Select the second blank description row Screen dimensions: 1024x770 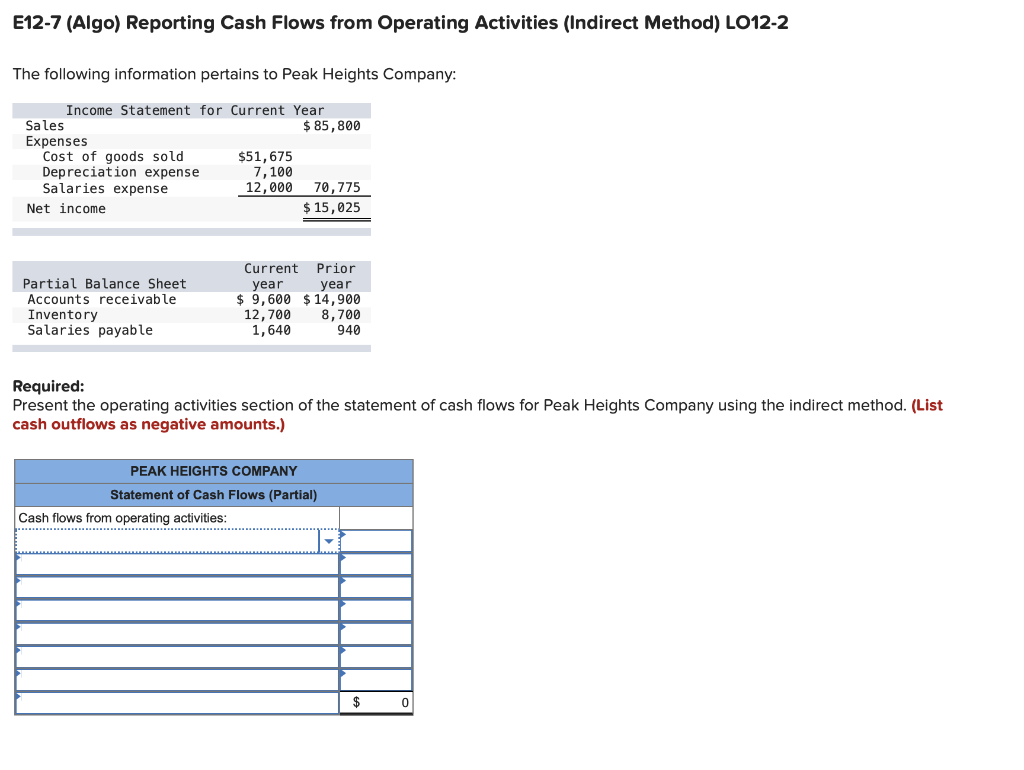point(175,563)
